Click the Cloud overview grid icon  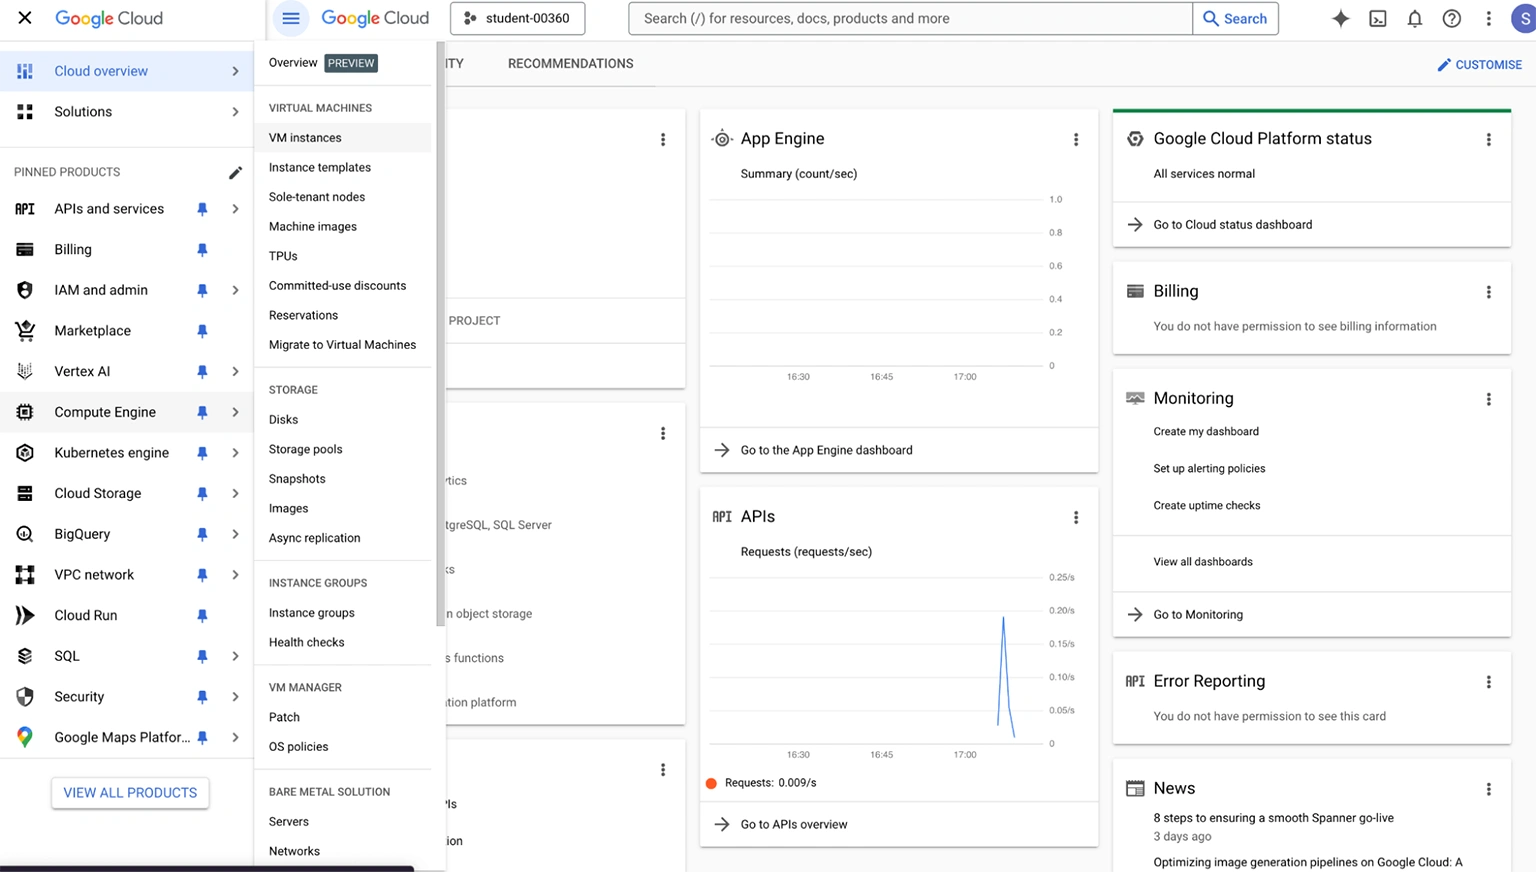click(x=25, y=71)
